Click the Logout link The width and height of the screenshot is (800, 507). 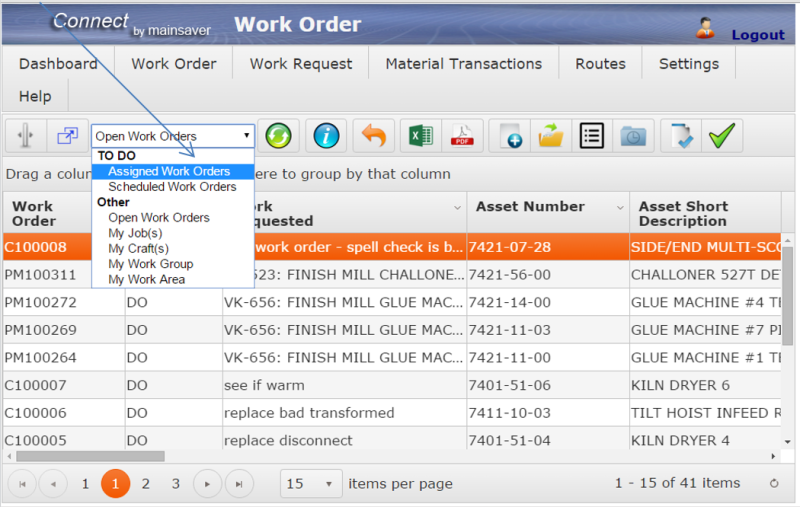(757, 34)
